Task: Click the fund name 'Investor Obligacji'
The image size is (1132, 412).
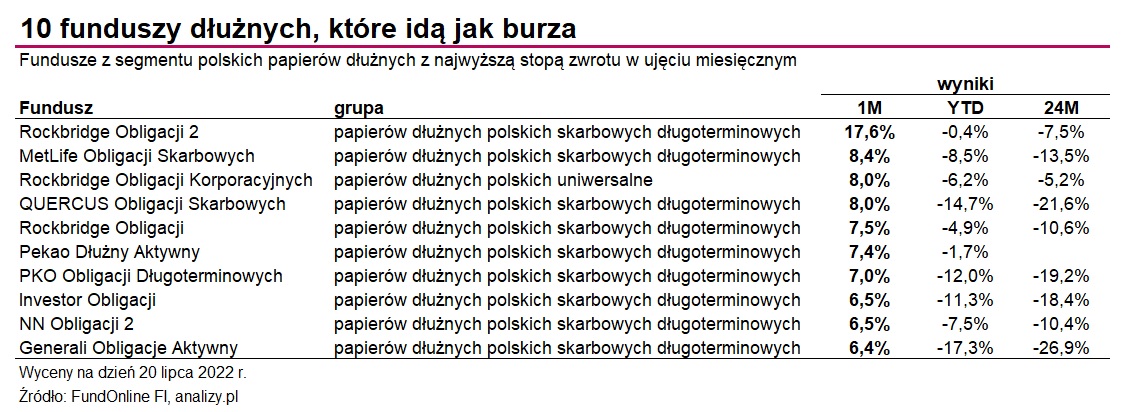Action: point(88,300)
